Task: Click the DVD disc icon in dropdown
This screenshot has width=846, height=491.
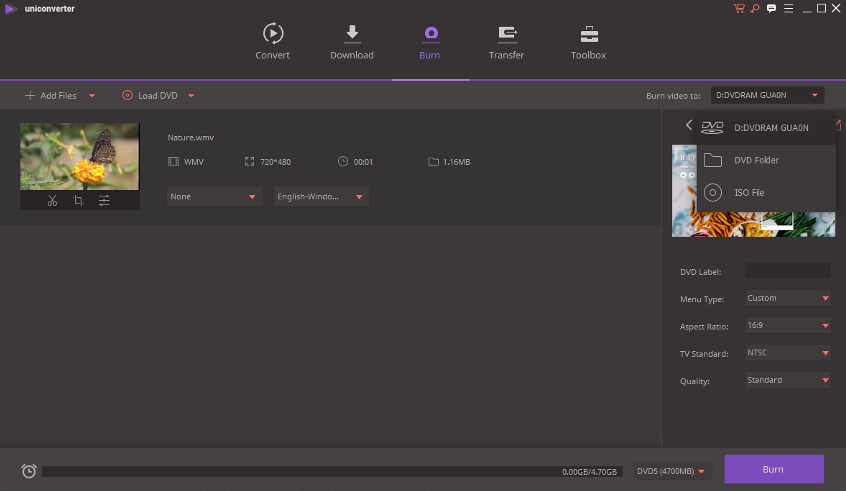Action: (x=712, y=127)
